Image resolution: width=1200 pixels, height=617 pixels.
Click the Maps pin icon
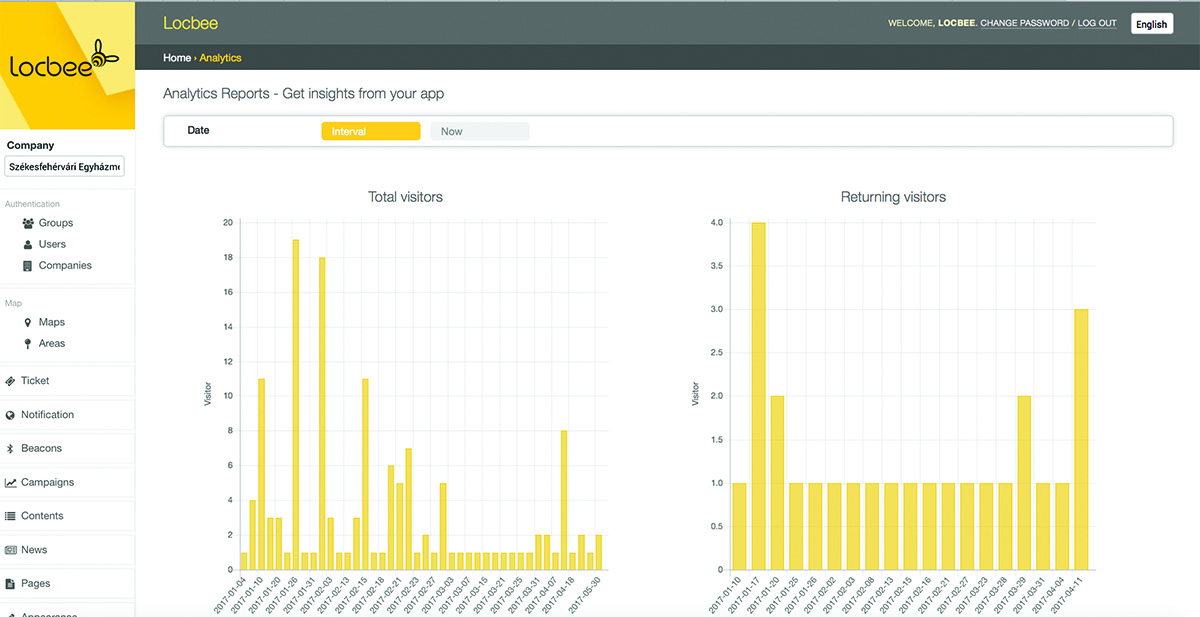click(28, 323)
